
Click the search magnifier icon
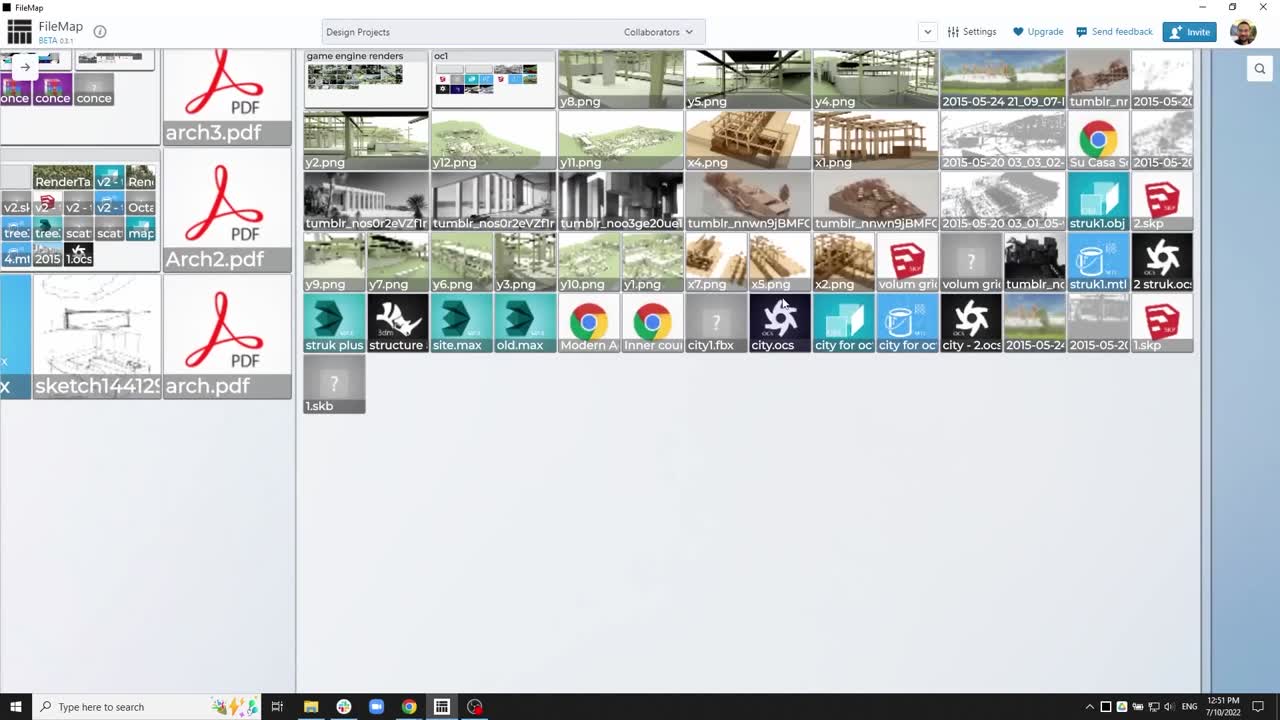pyautogui.click(x=1259, y=68)
